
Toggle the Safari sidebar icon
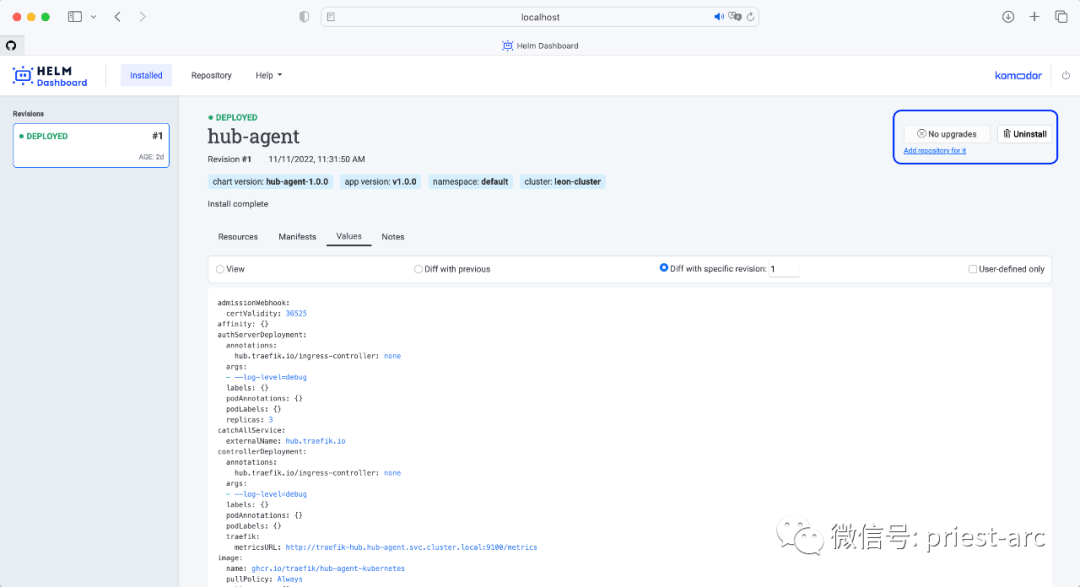74,17
